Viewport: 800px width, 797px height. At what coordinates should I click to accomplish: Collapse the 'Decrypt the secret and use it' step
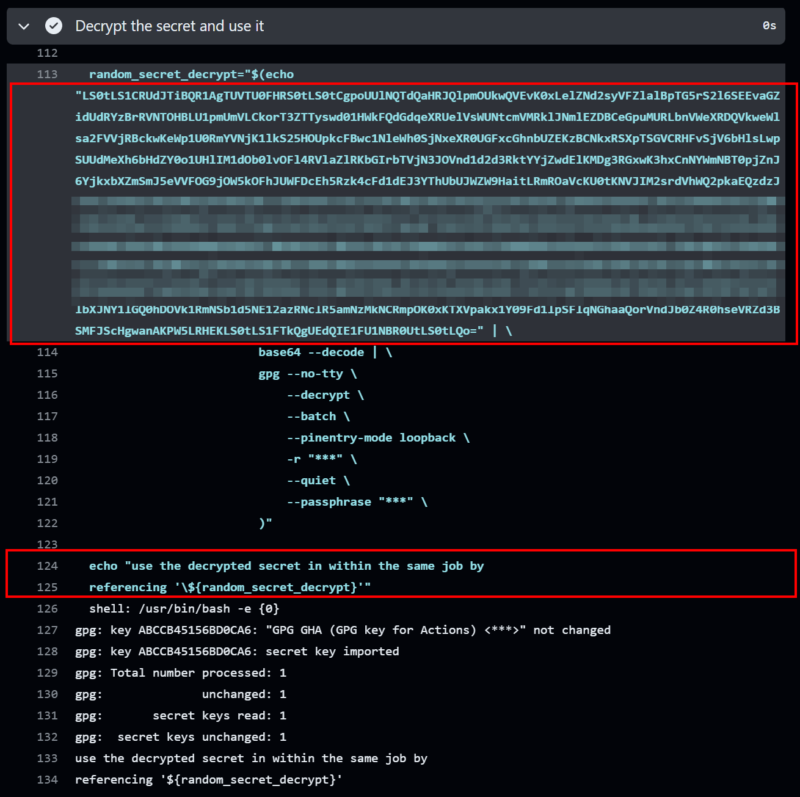pos(24,25)
